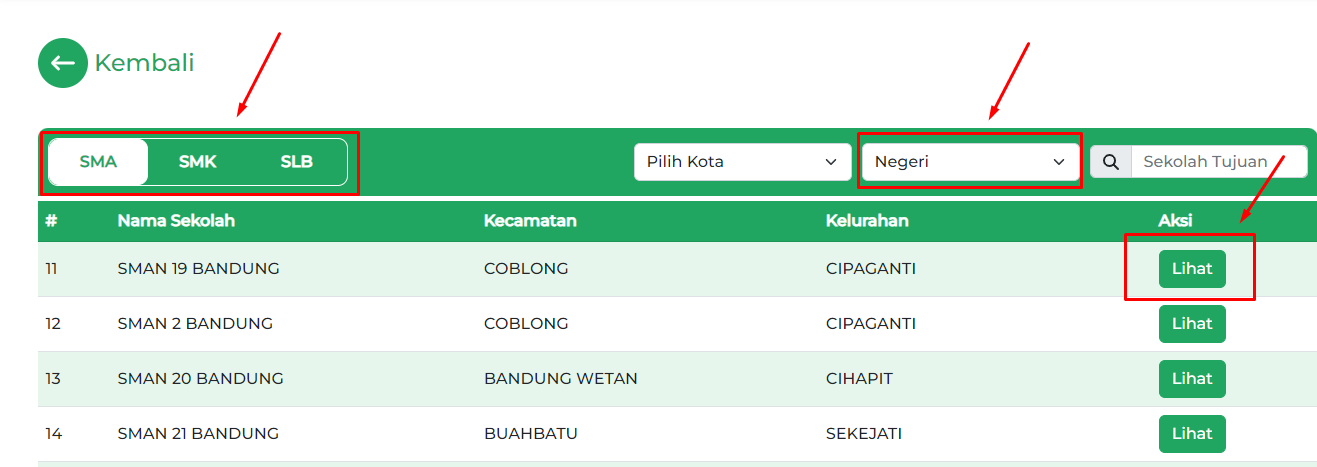The image size is (1317, 467).
Task: Open Lihat for SMAN 21 BANDUNG
Action: (1192, 434)
